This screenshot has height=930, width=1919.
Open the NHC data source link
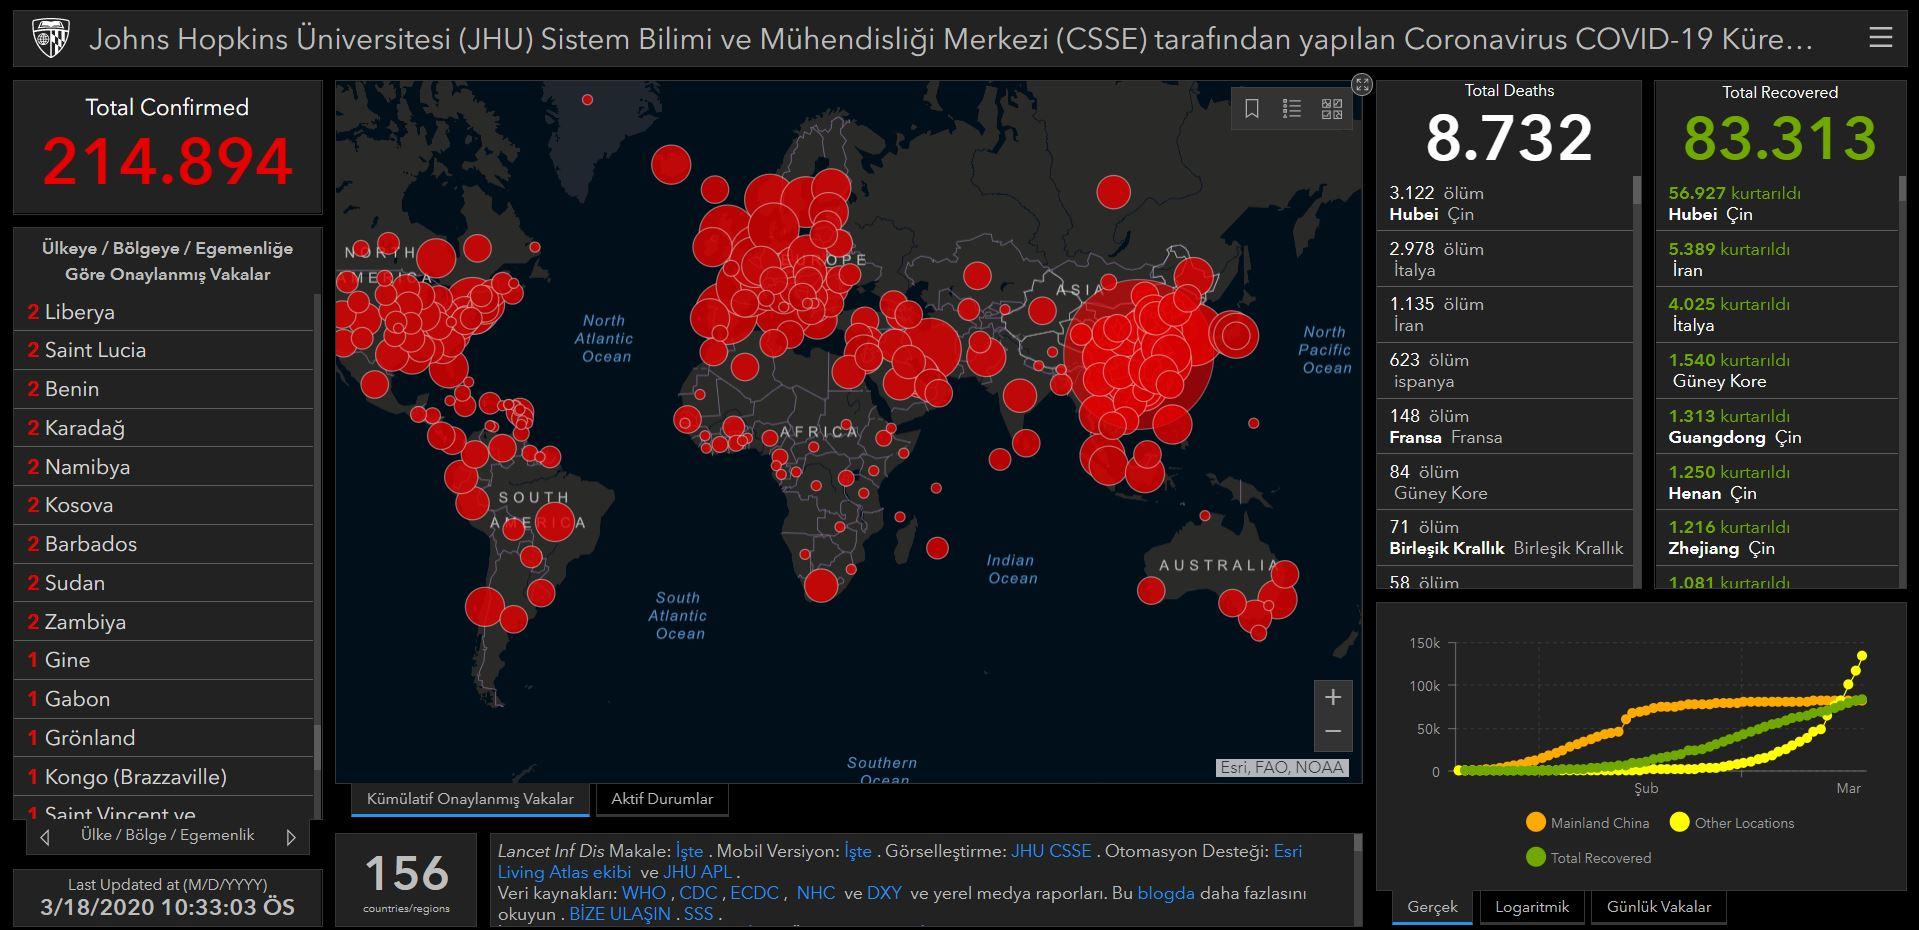[x=816, y=893]
